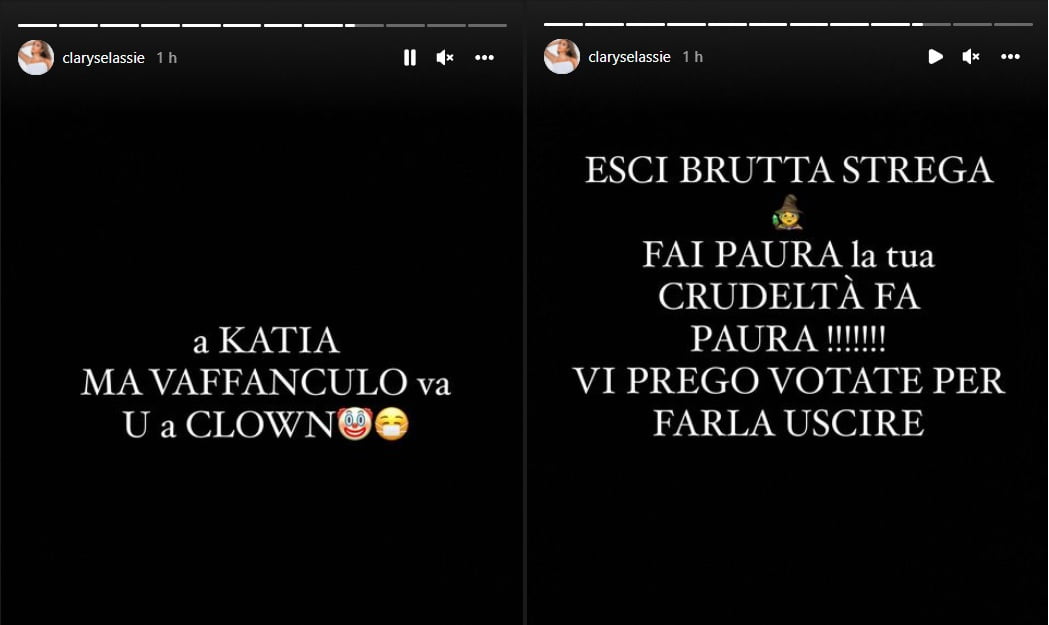Click the 1 h timestamp on left story
1049x625 pixels.
pyautogui.click(x=167, y=58)
